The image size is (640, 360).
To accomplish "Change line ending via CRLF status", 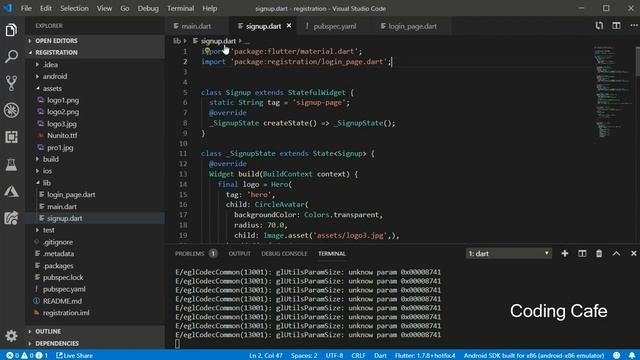I will point(358,356).
